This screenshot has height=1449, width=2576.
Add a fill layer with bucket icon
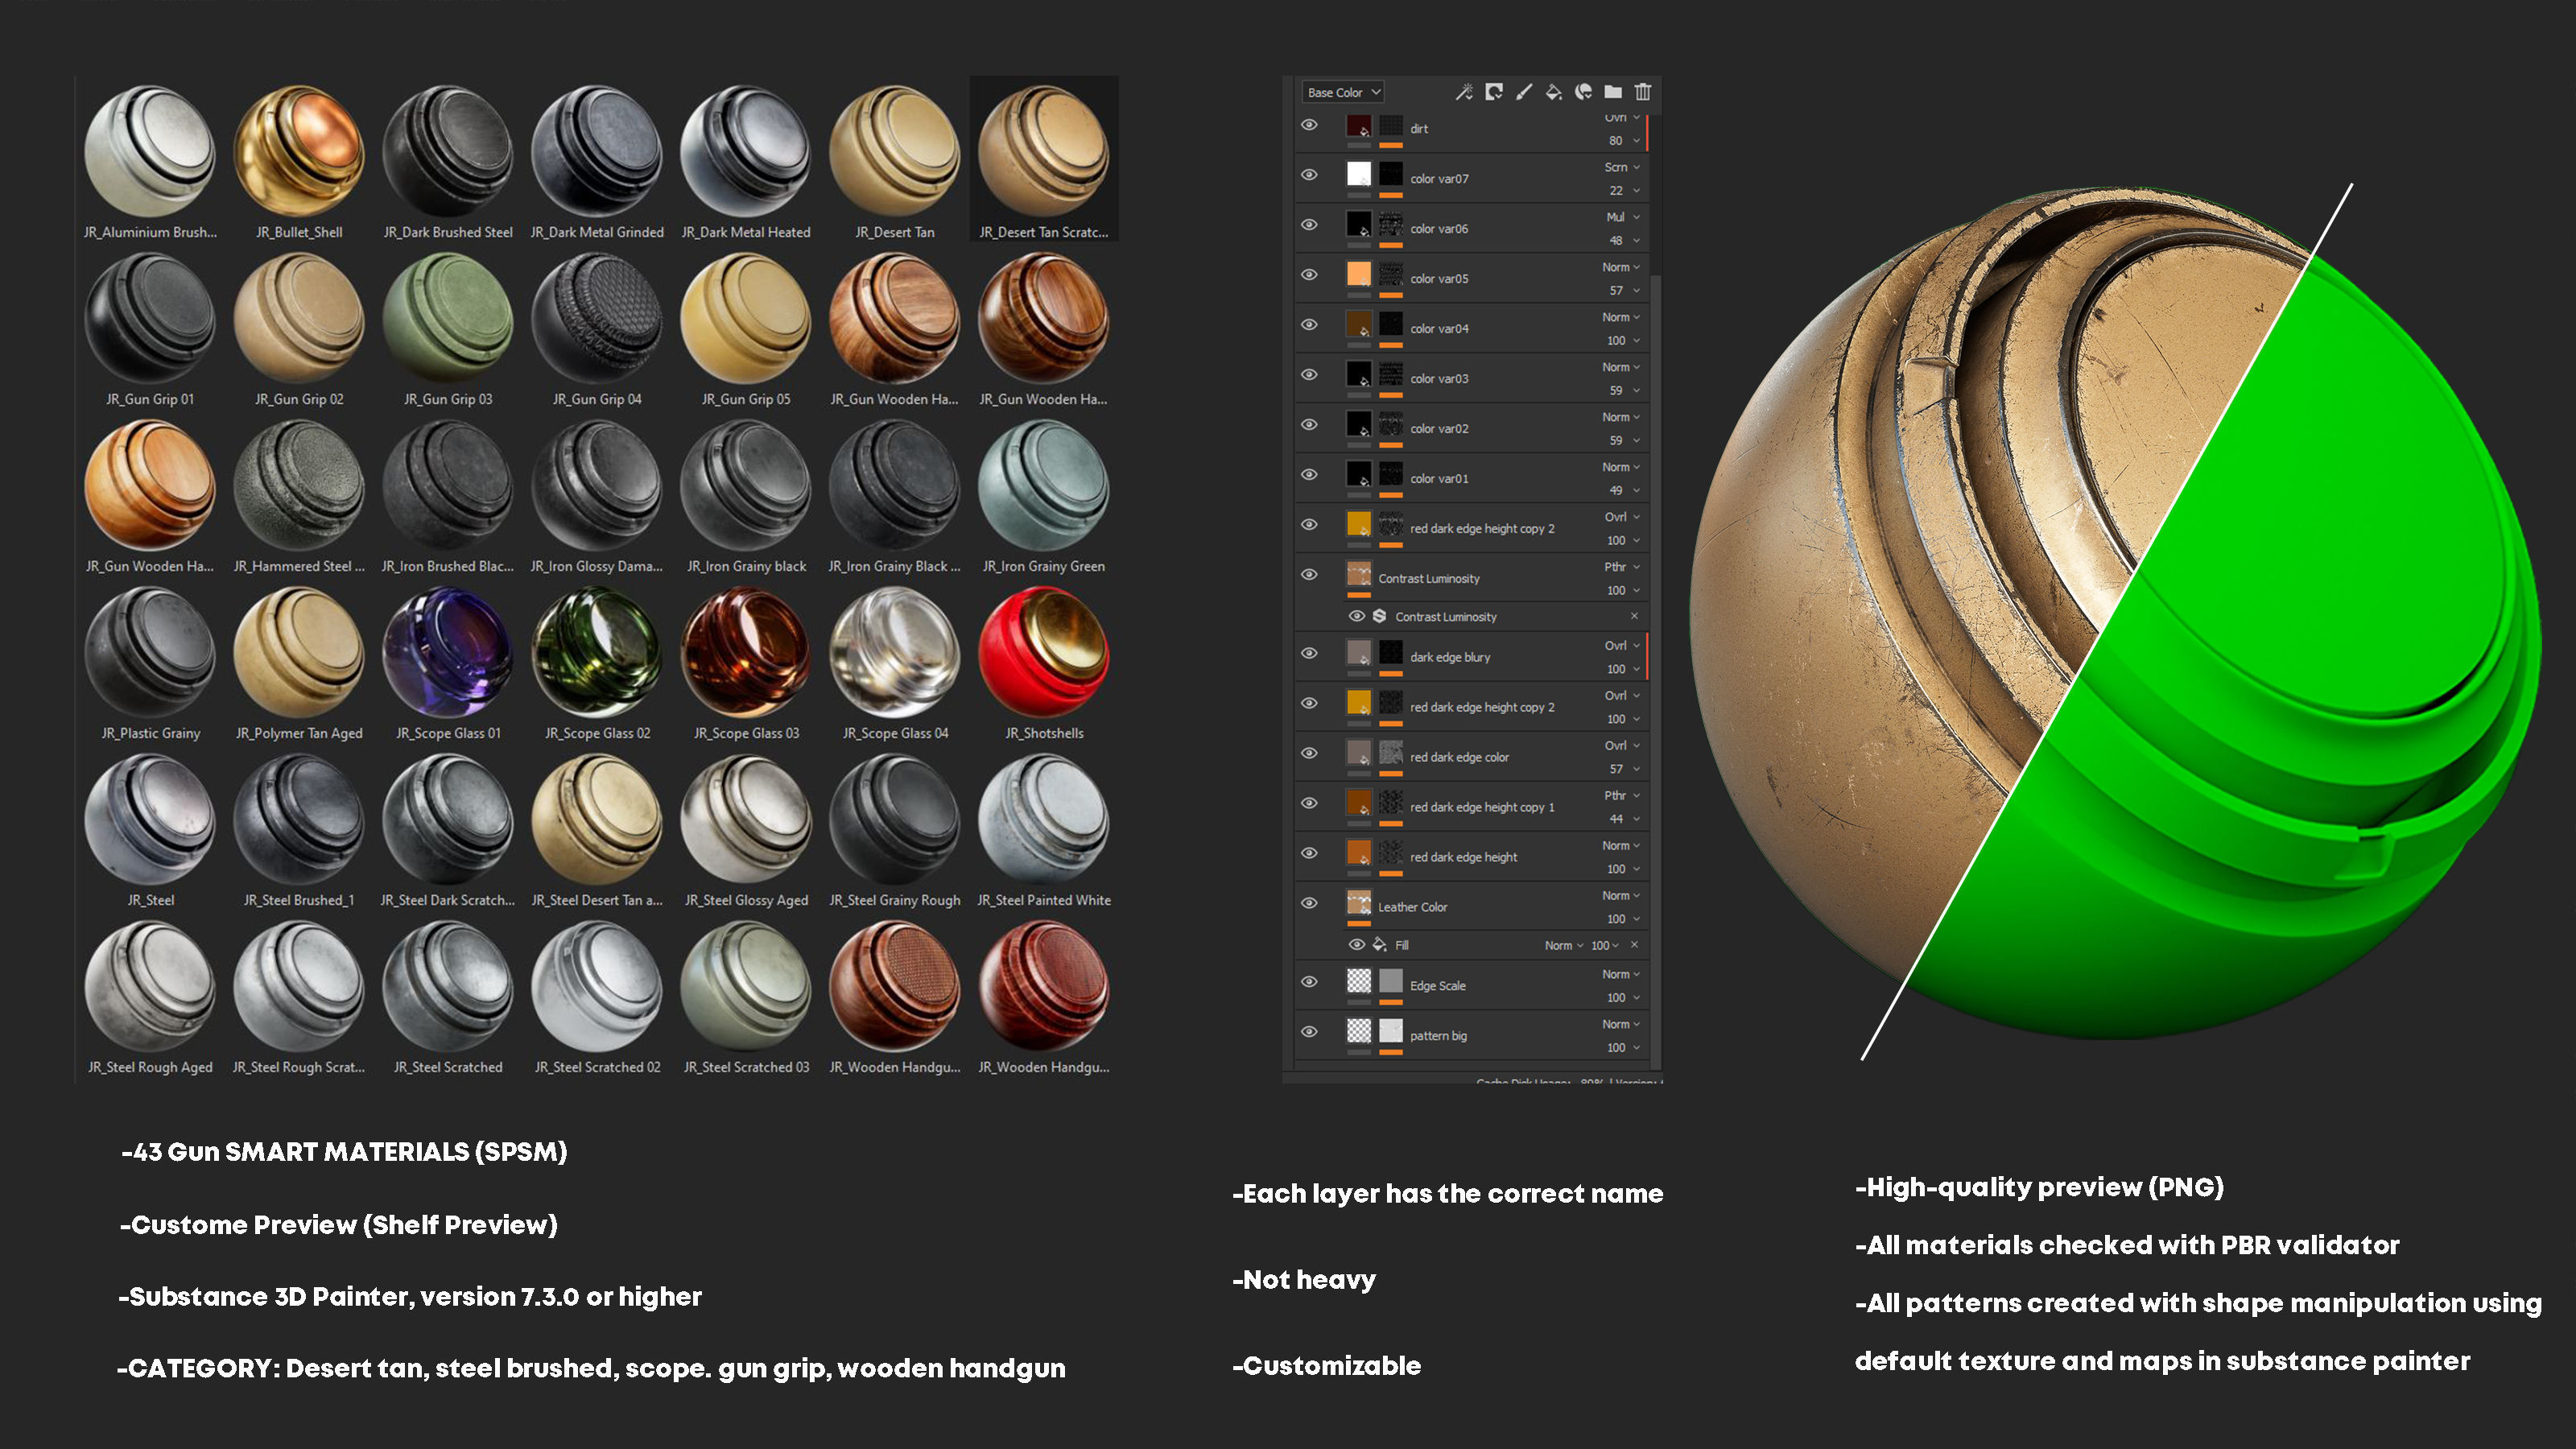click(1553, 92)
